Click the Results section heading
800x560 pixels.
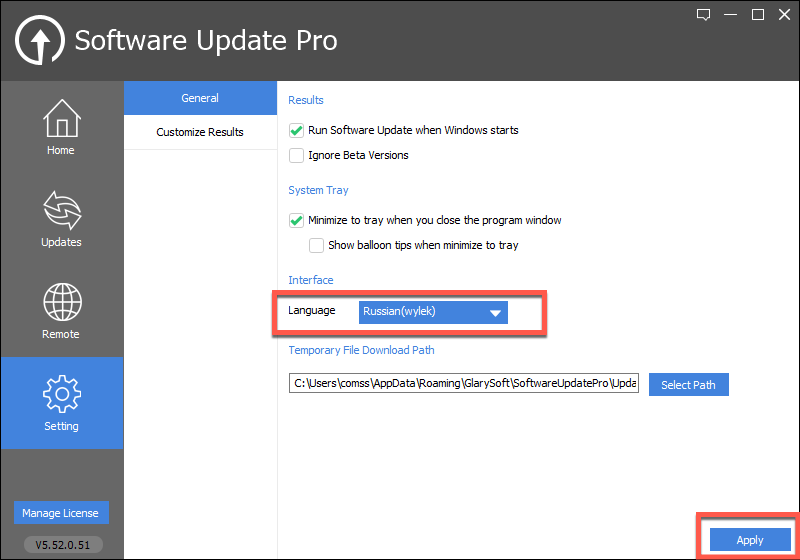[x=306, y=100]
